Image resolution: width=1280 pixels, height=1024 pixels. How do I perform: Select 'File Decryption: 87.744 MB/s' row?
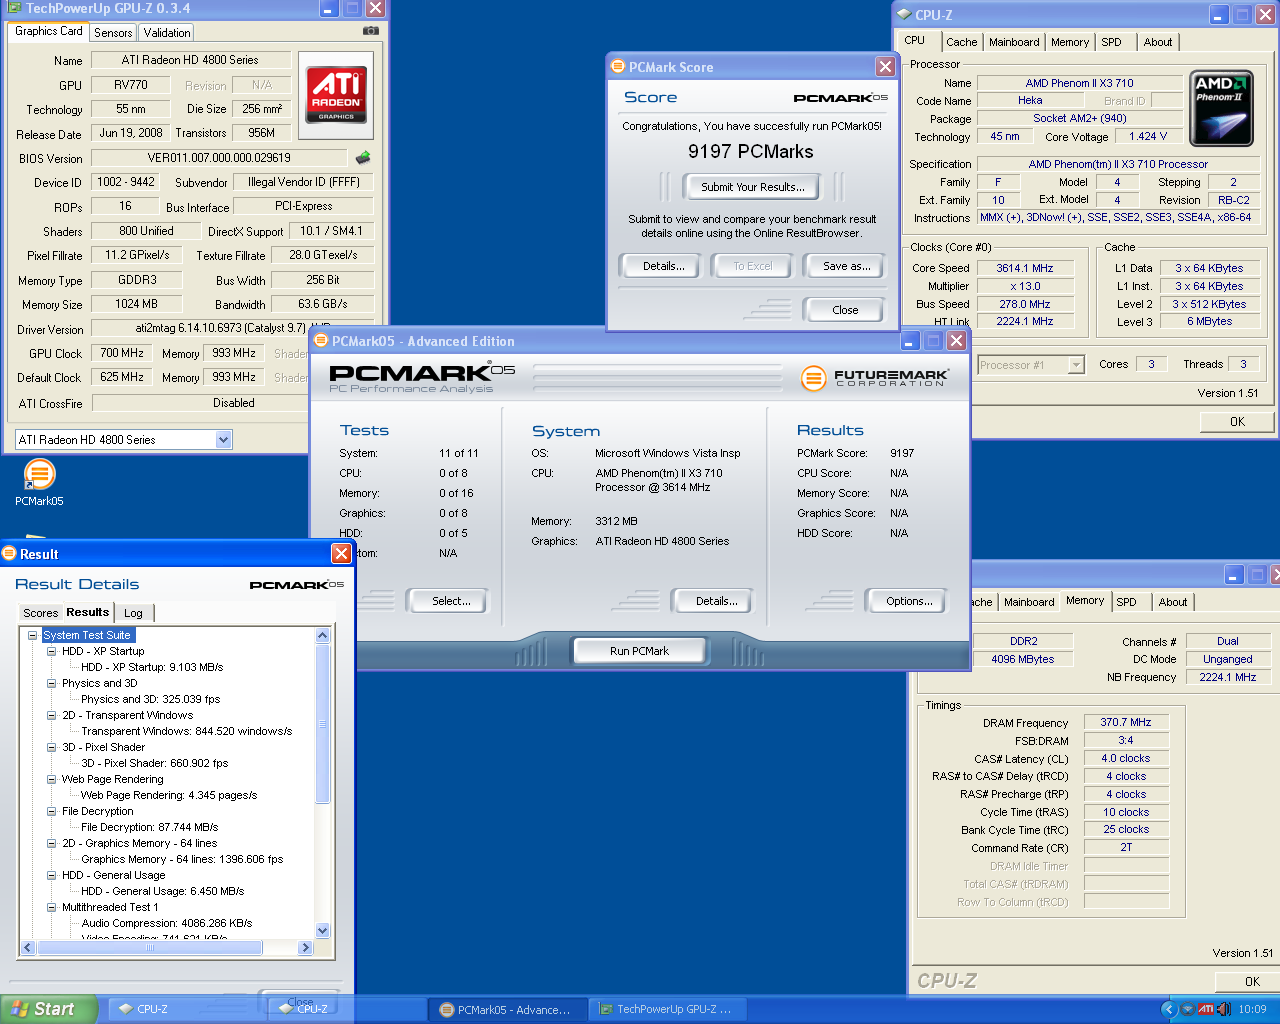149,827
